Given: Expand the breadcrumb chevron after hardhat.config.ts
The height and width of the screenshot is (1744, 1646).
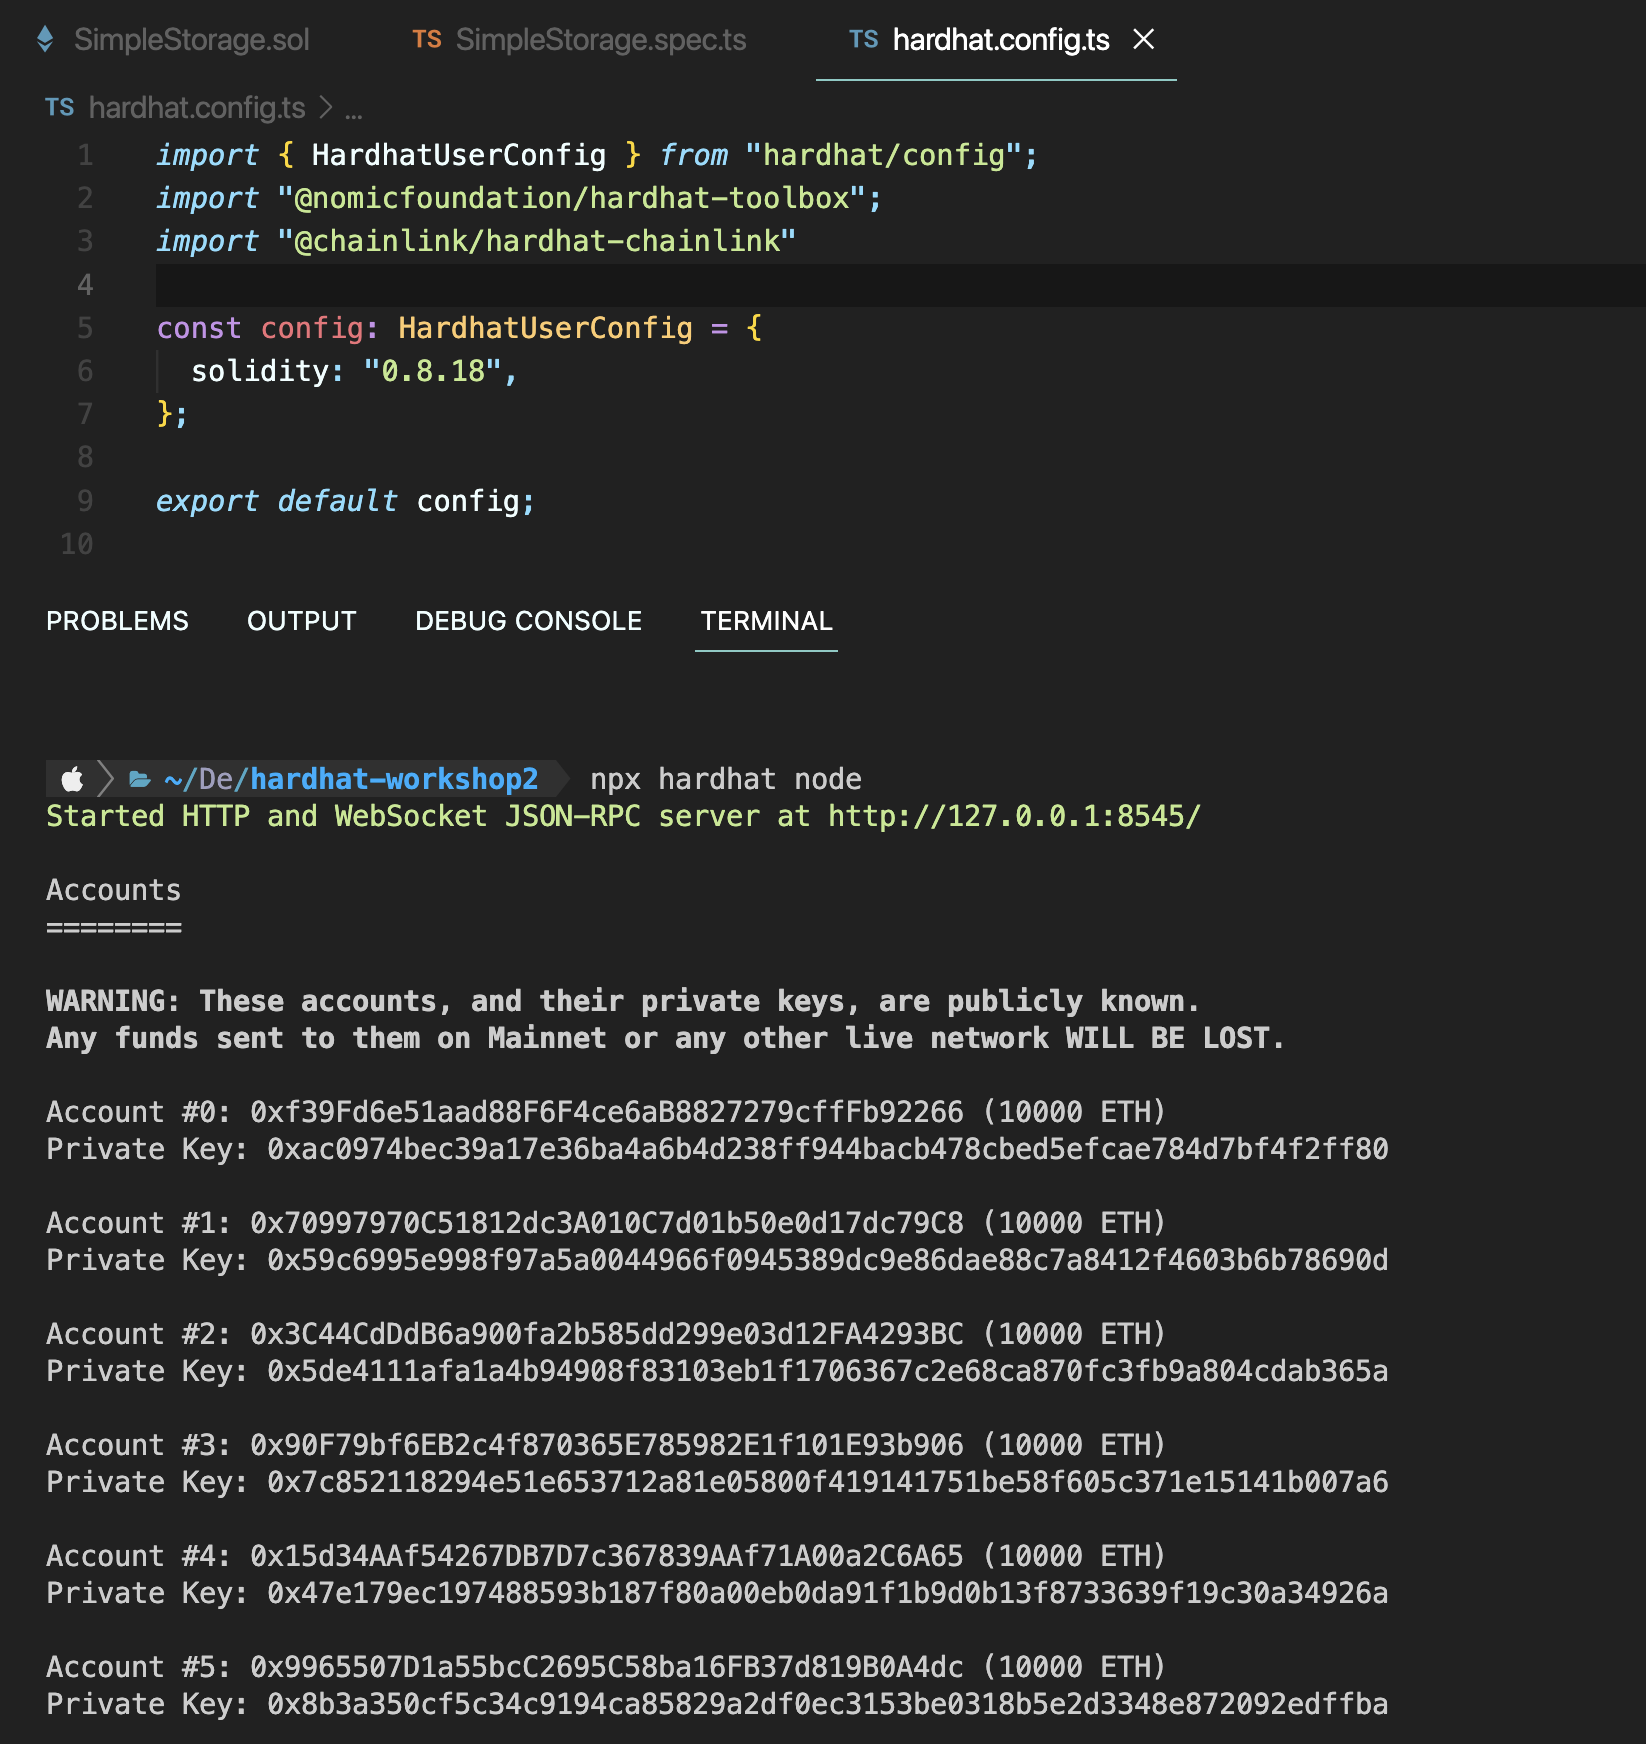Looking at the screenshot, I should [325, 107].
